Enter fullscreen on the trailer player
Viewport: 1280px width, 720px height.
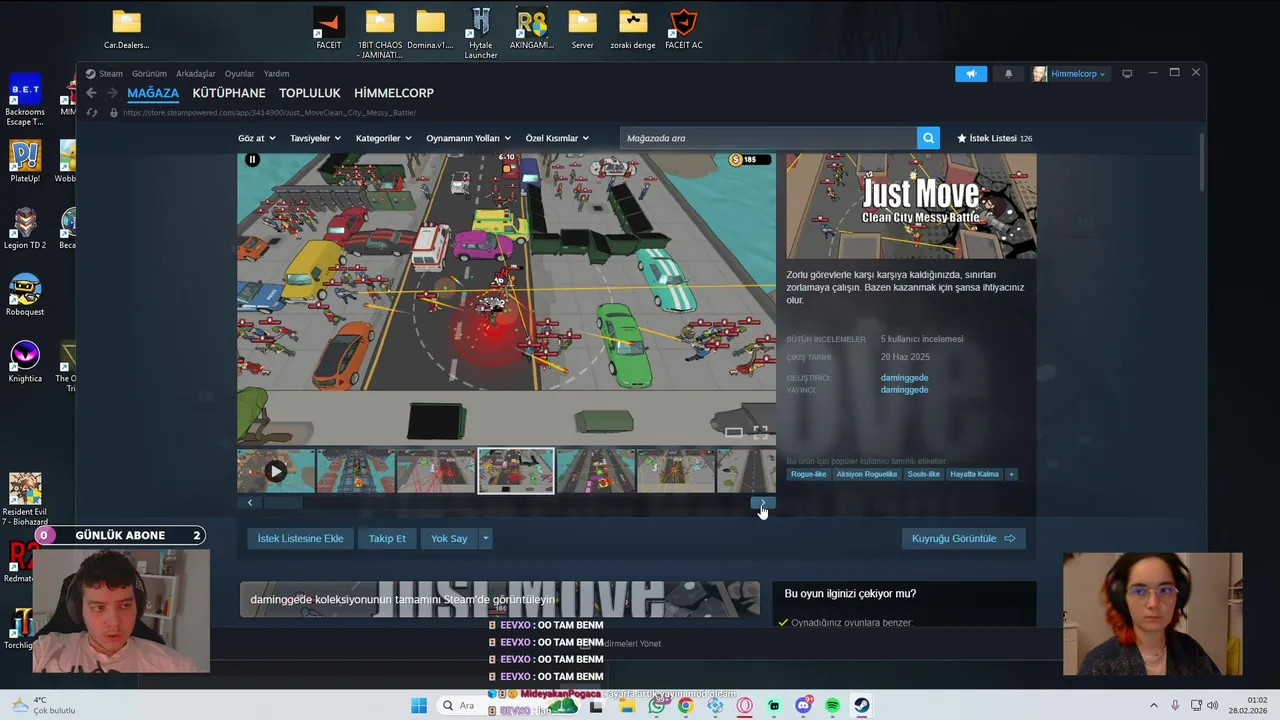pos(760,432)
